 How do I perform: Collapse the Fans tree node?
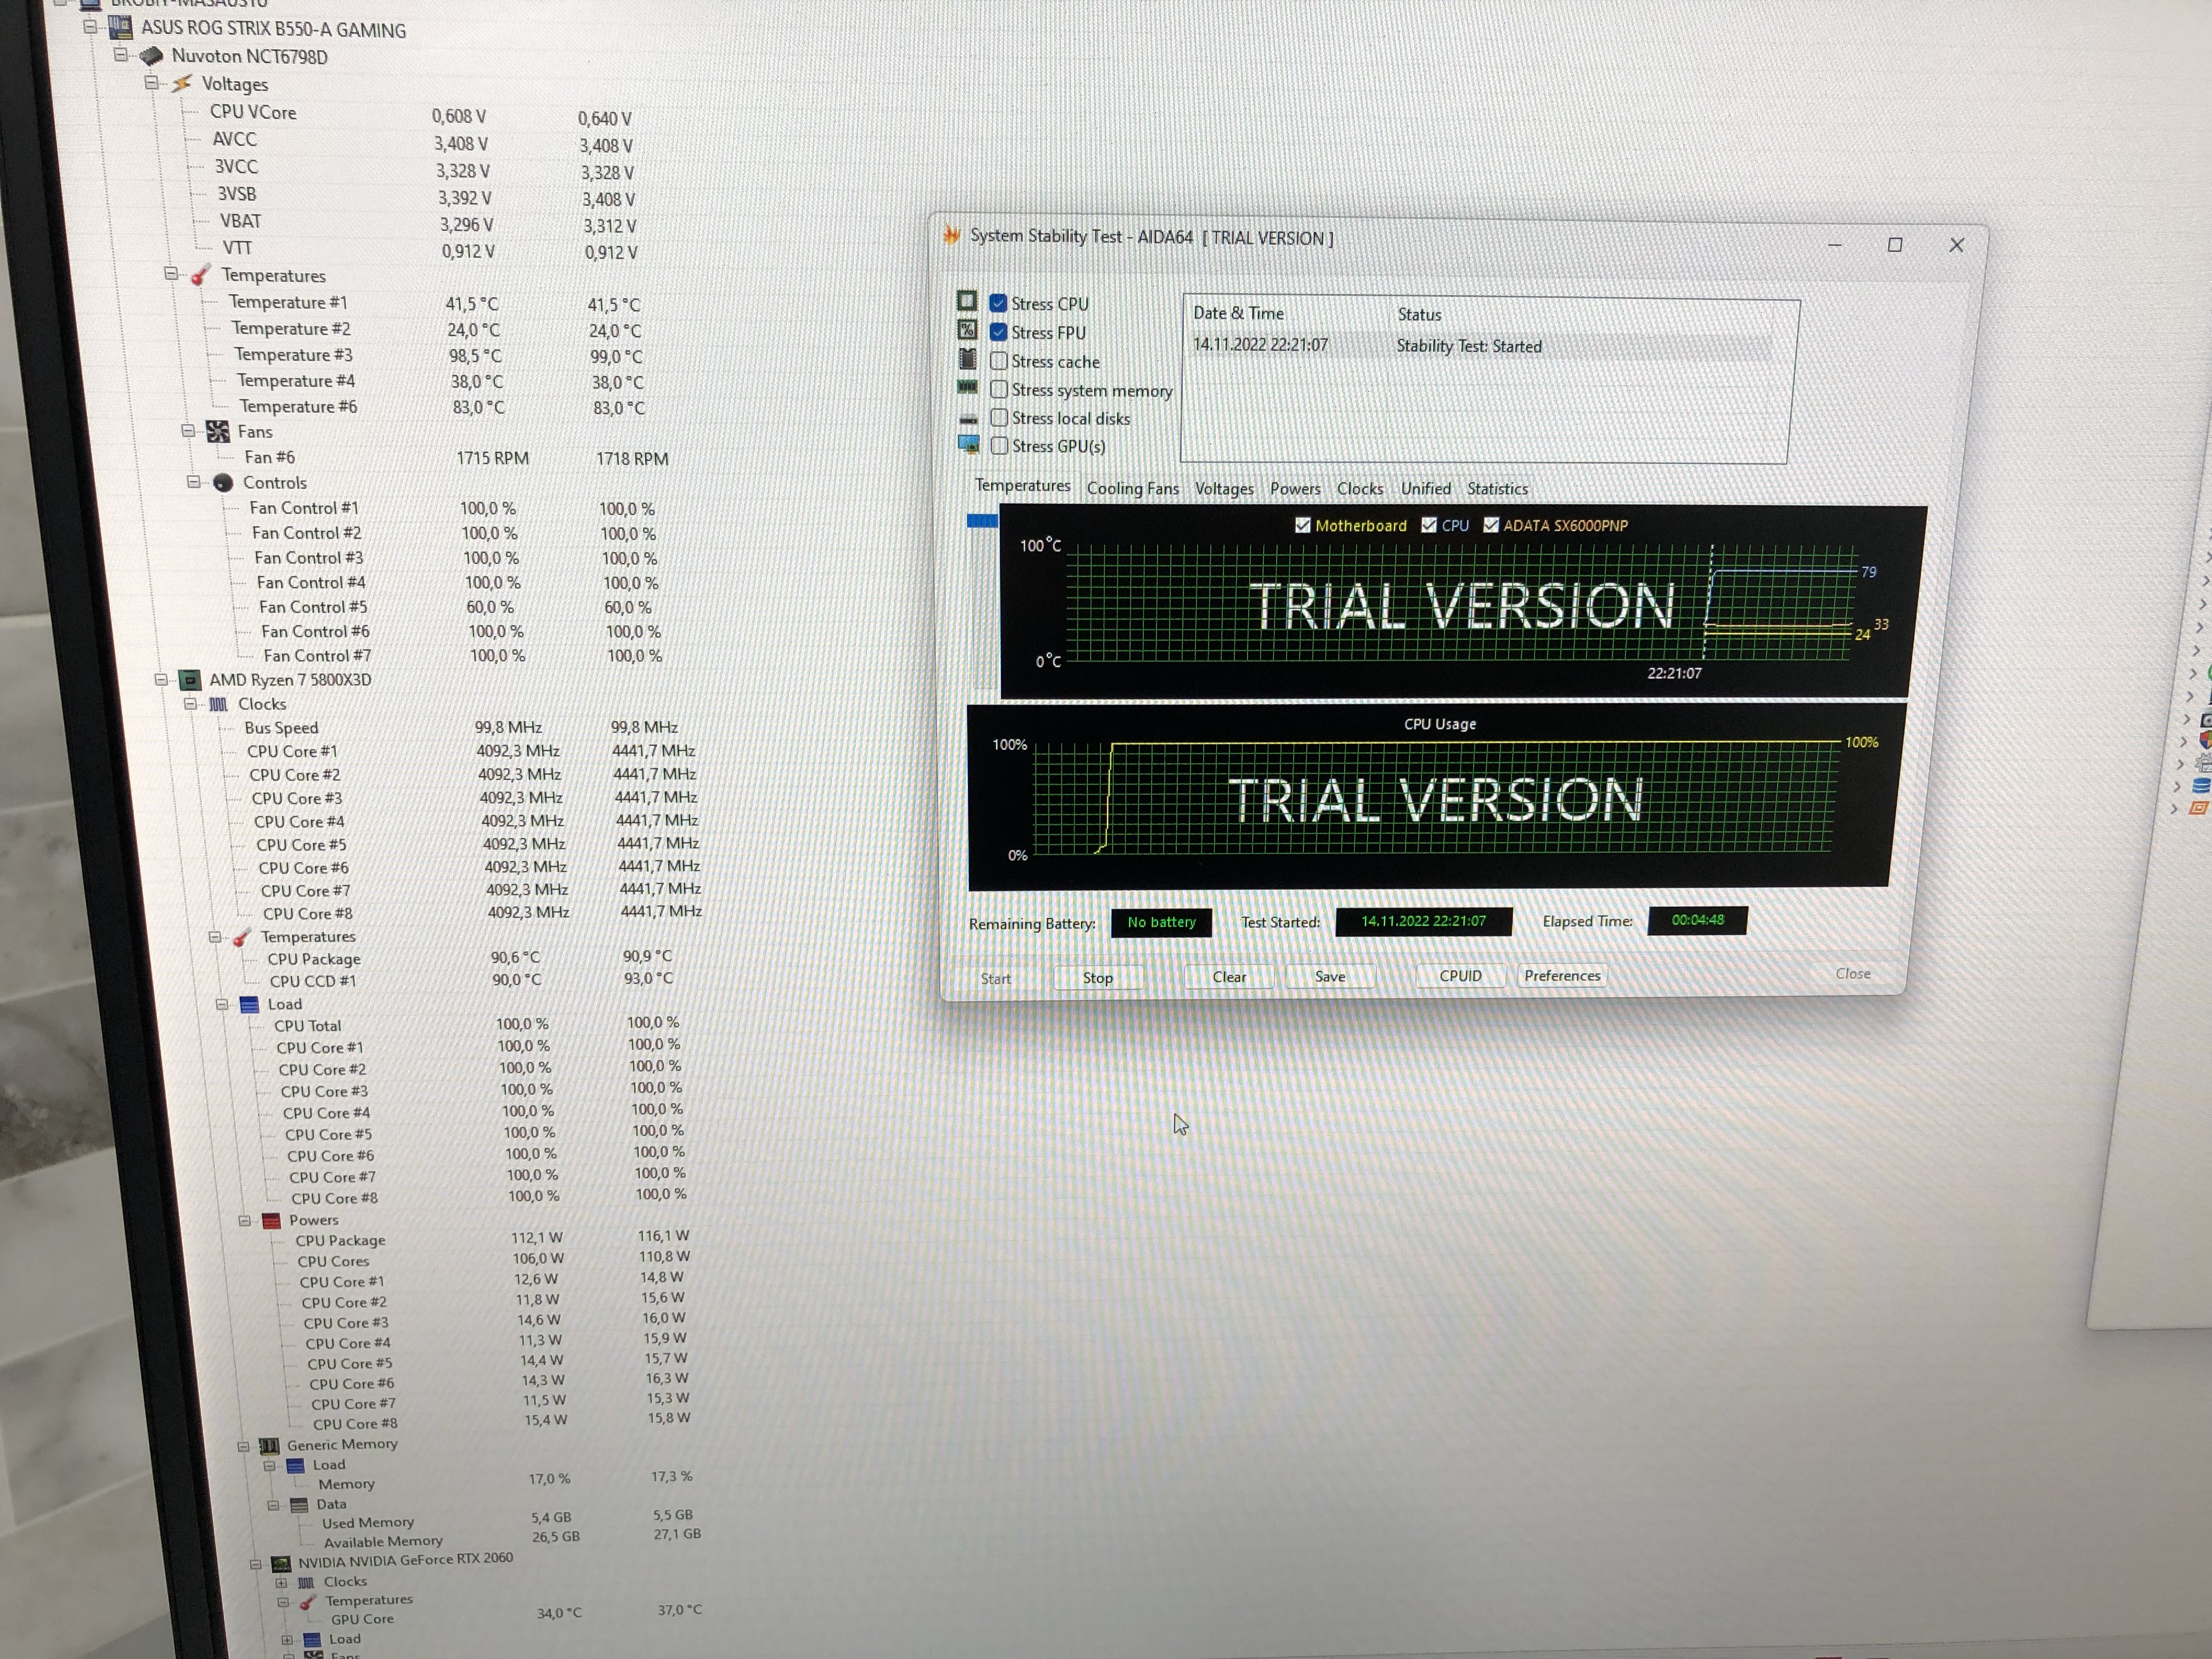tap(188, 430)
